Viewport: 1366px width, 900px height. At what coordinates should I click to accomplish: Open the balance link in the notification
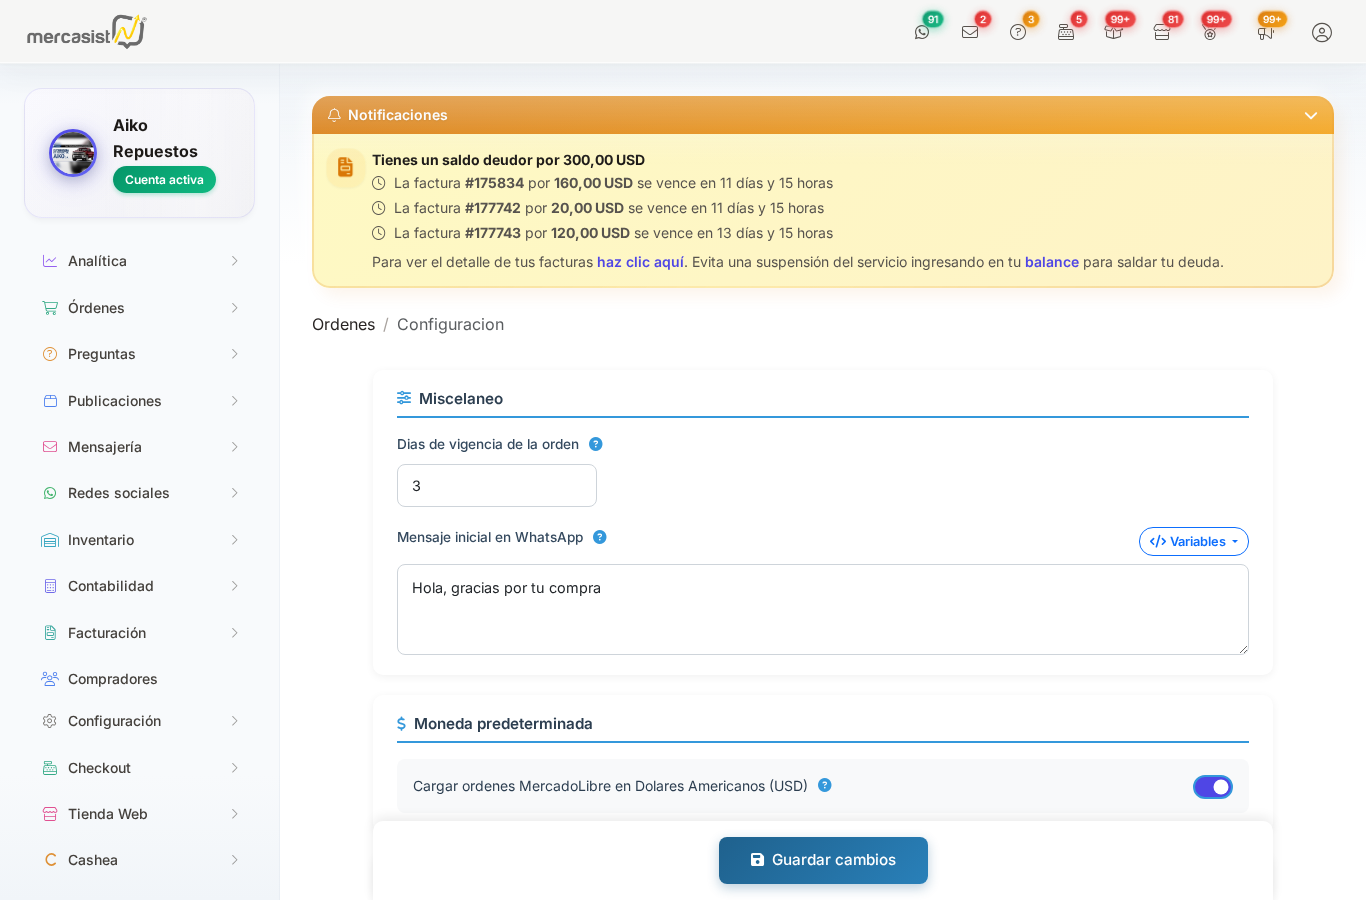(1051, 262)
